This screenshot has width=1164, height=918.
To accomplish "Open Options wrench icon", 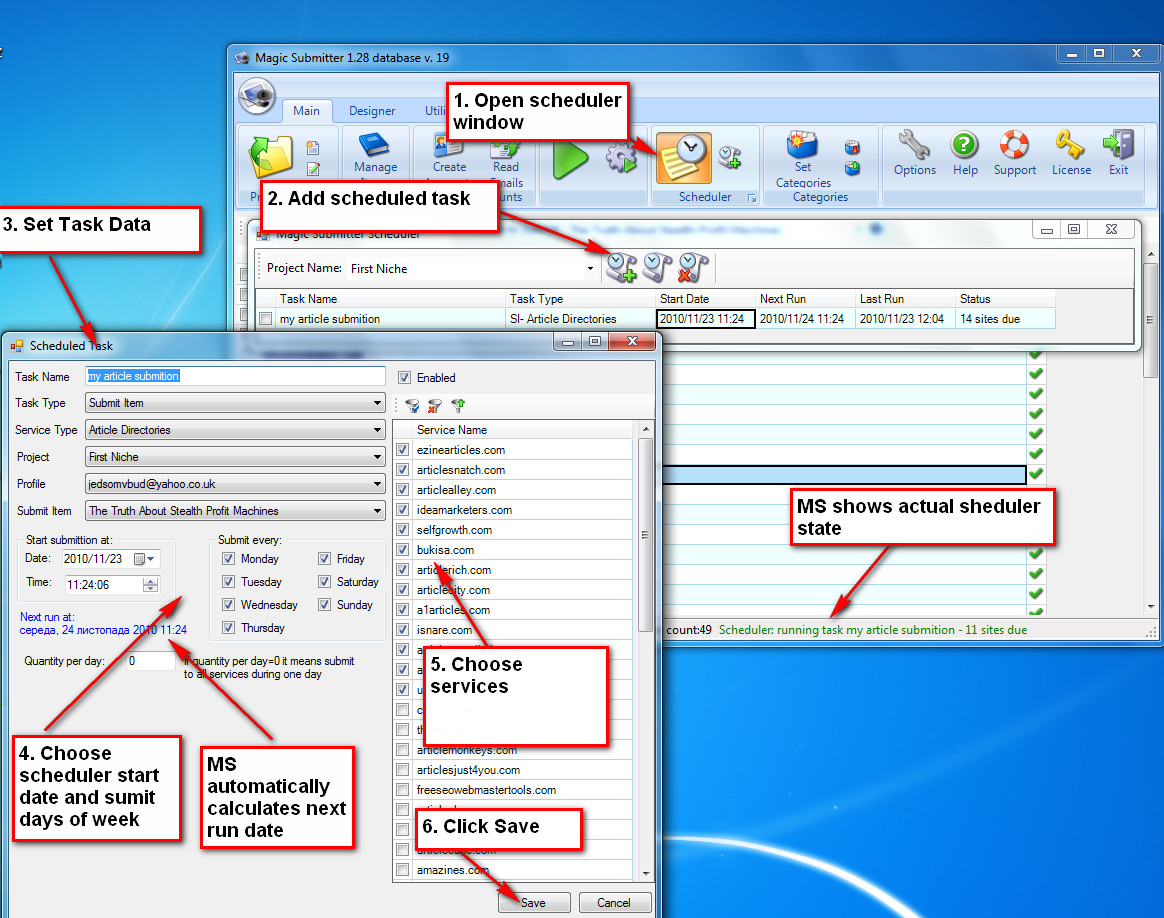I will click(914, 145).
